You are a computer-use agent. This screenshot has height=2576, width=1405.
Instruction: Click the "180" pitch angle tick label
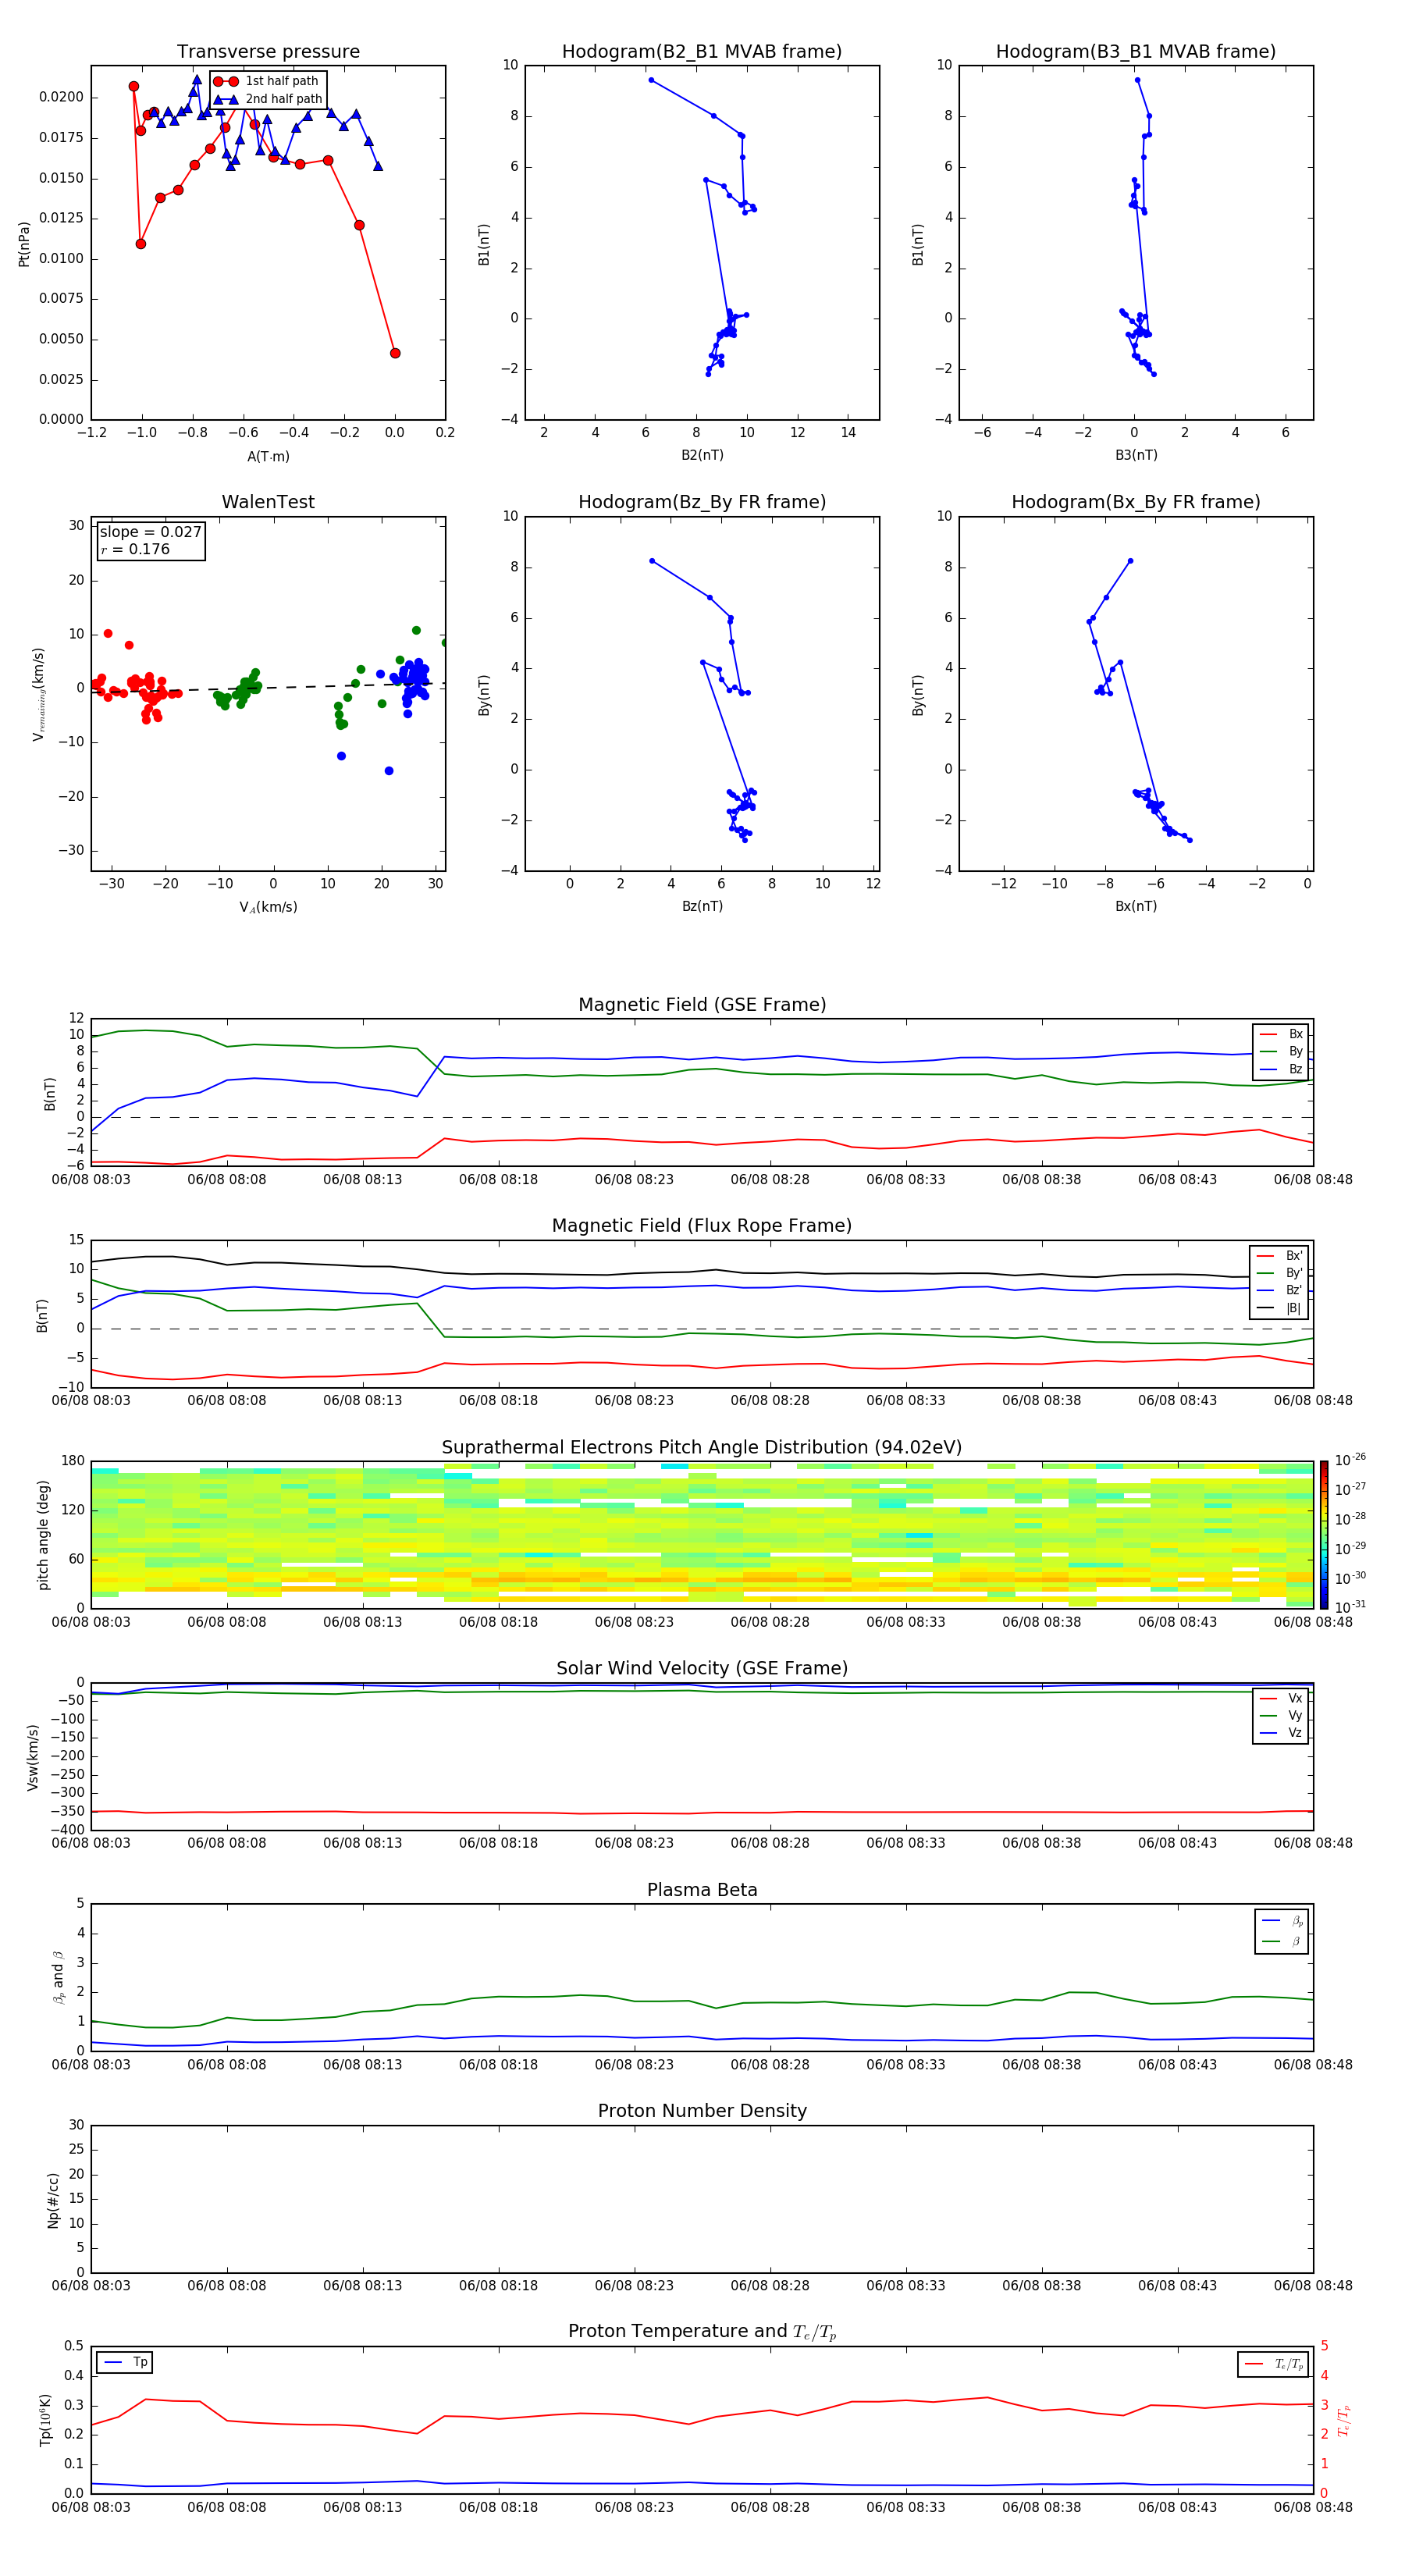(73, 1461)
